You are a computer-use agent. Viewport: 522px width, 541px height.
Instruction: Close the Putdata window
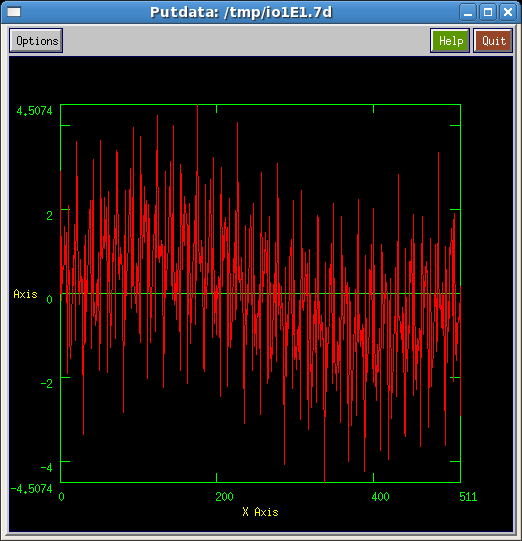coord(508,12)
